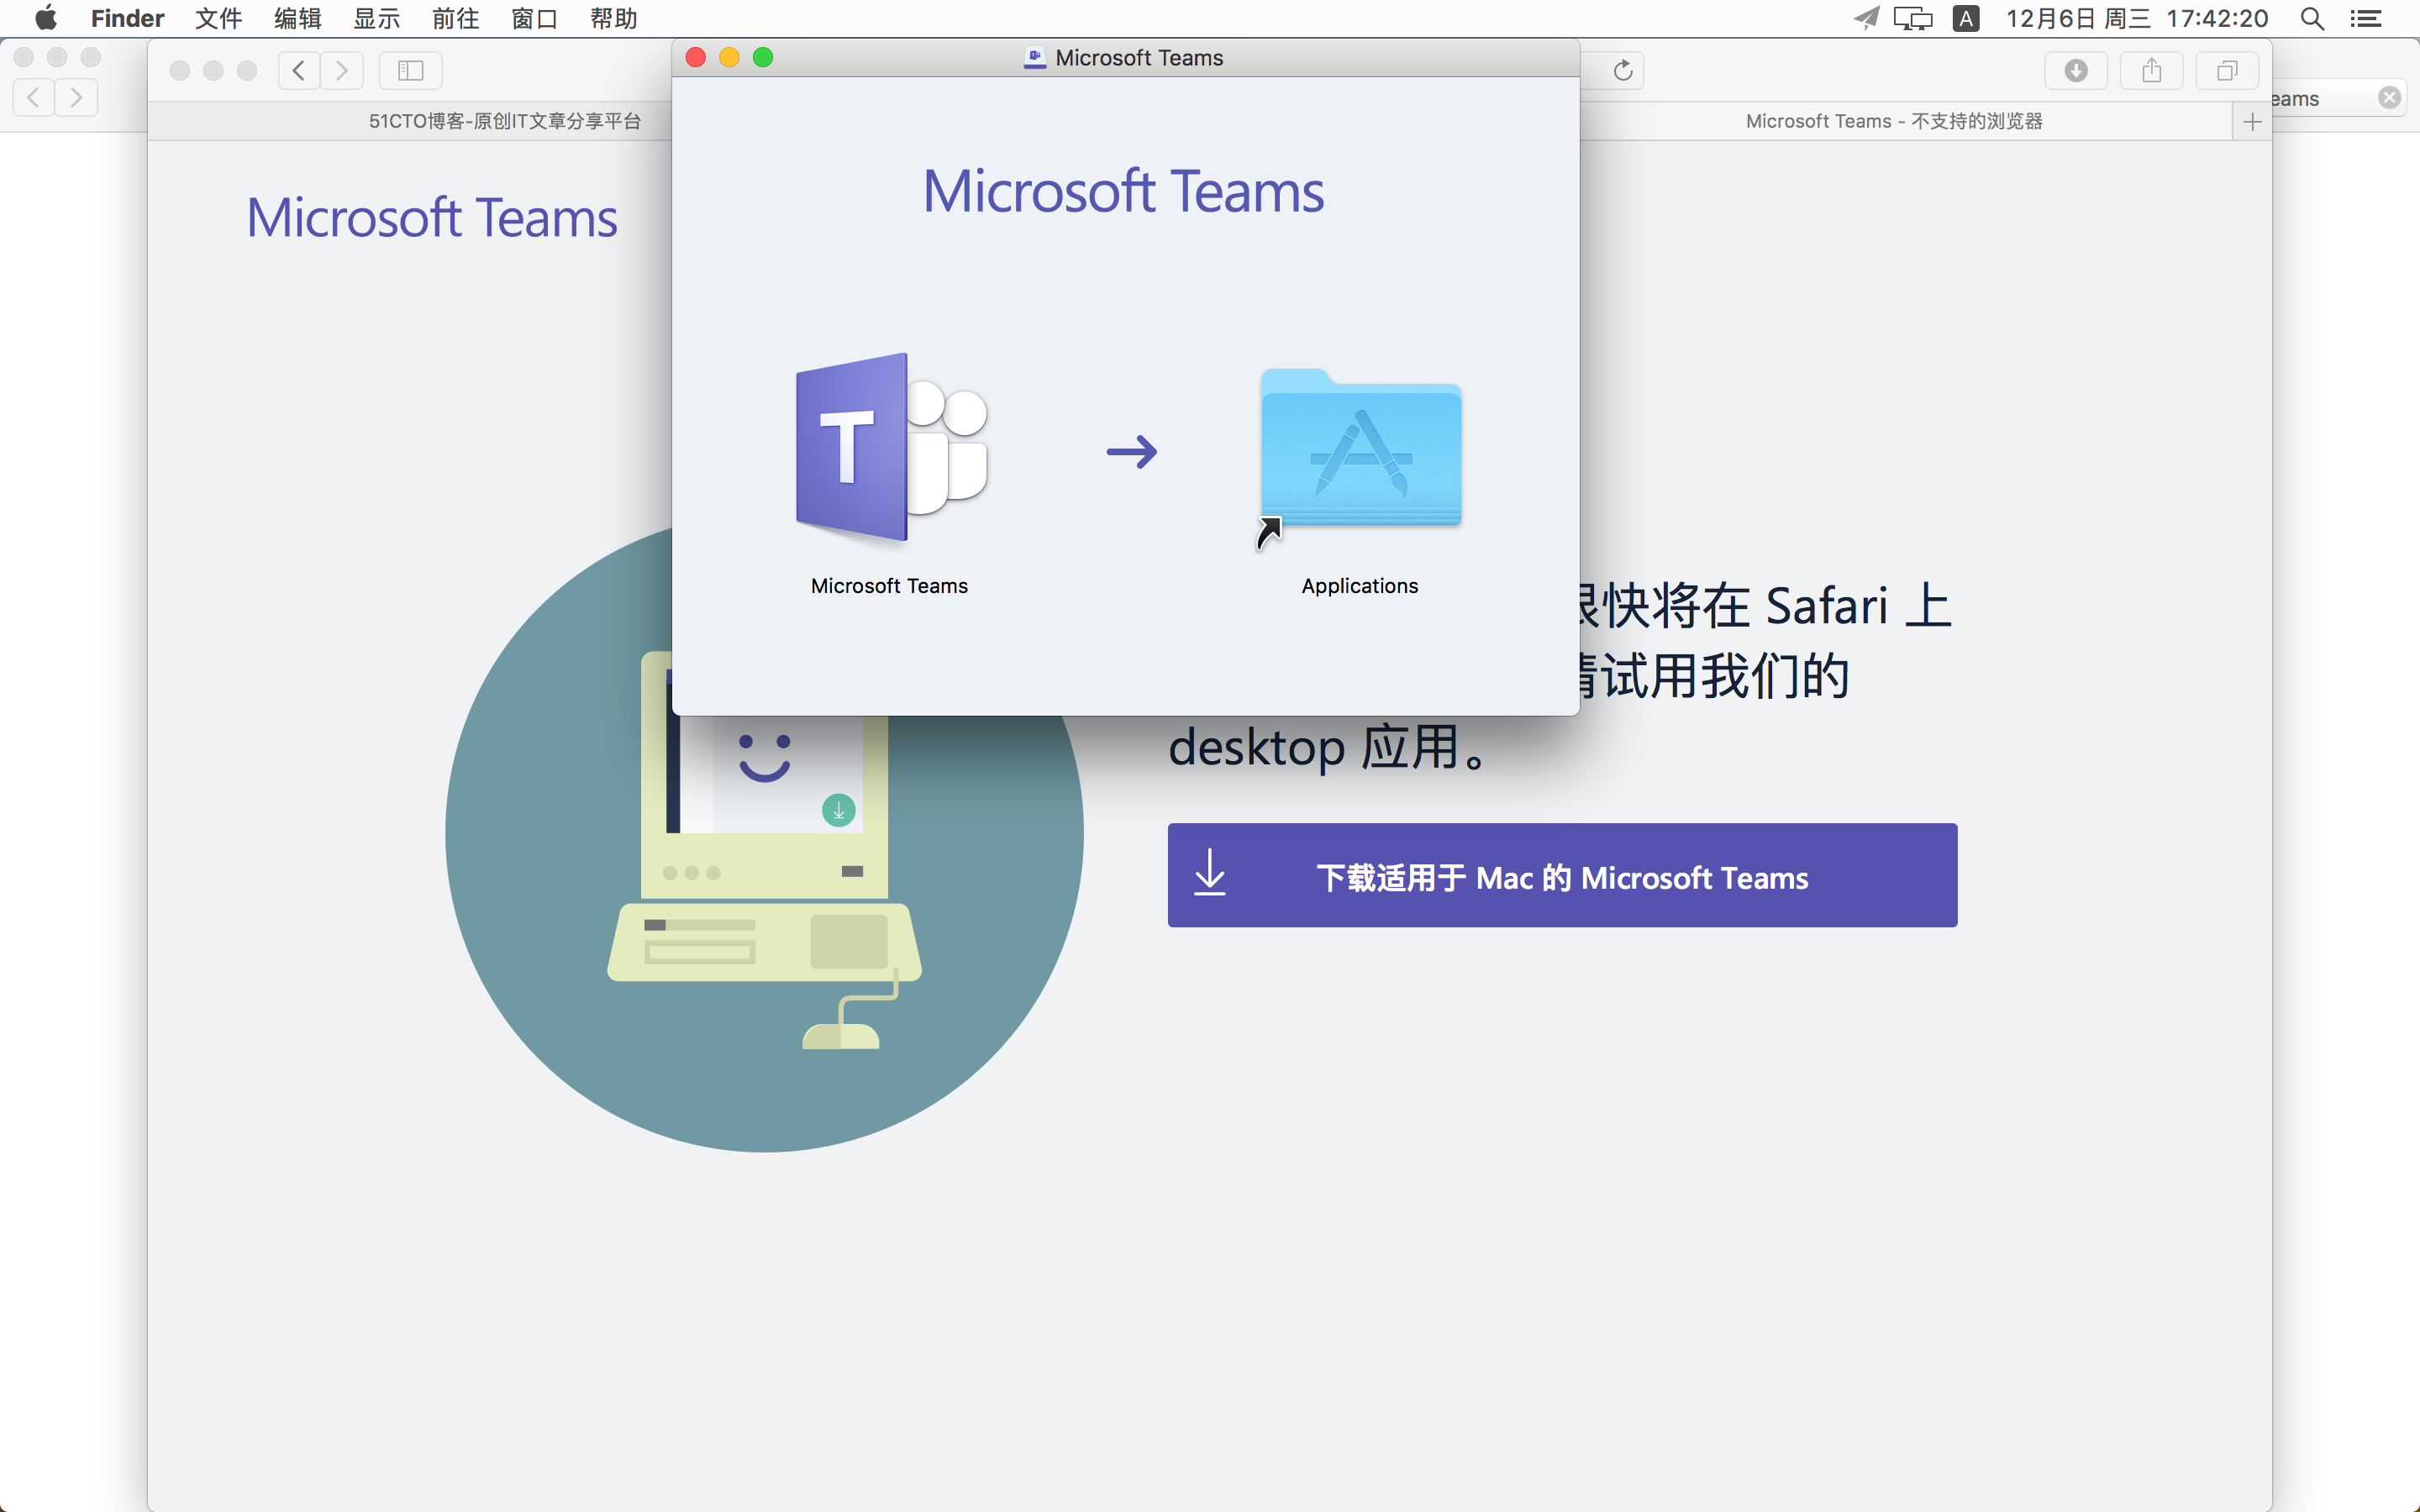Viewport: 2420px width, 1512px height.
Task: Show all tabs overview icon
Action: pos(2227,70)
